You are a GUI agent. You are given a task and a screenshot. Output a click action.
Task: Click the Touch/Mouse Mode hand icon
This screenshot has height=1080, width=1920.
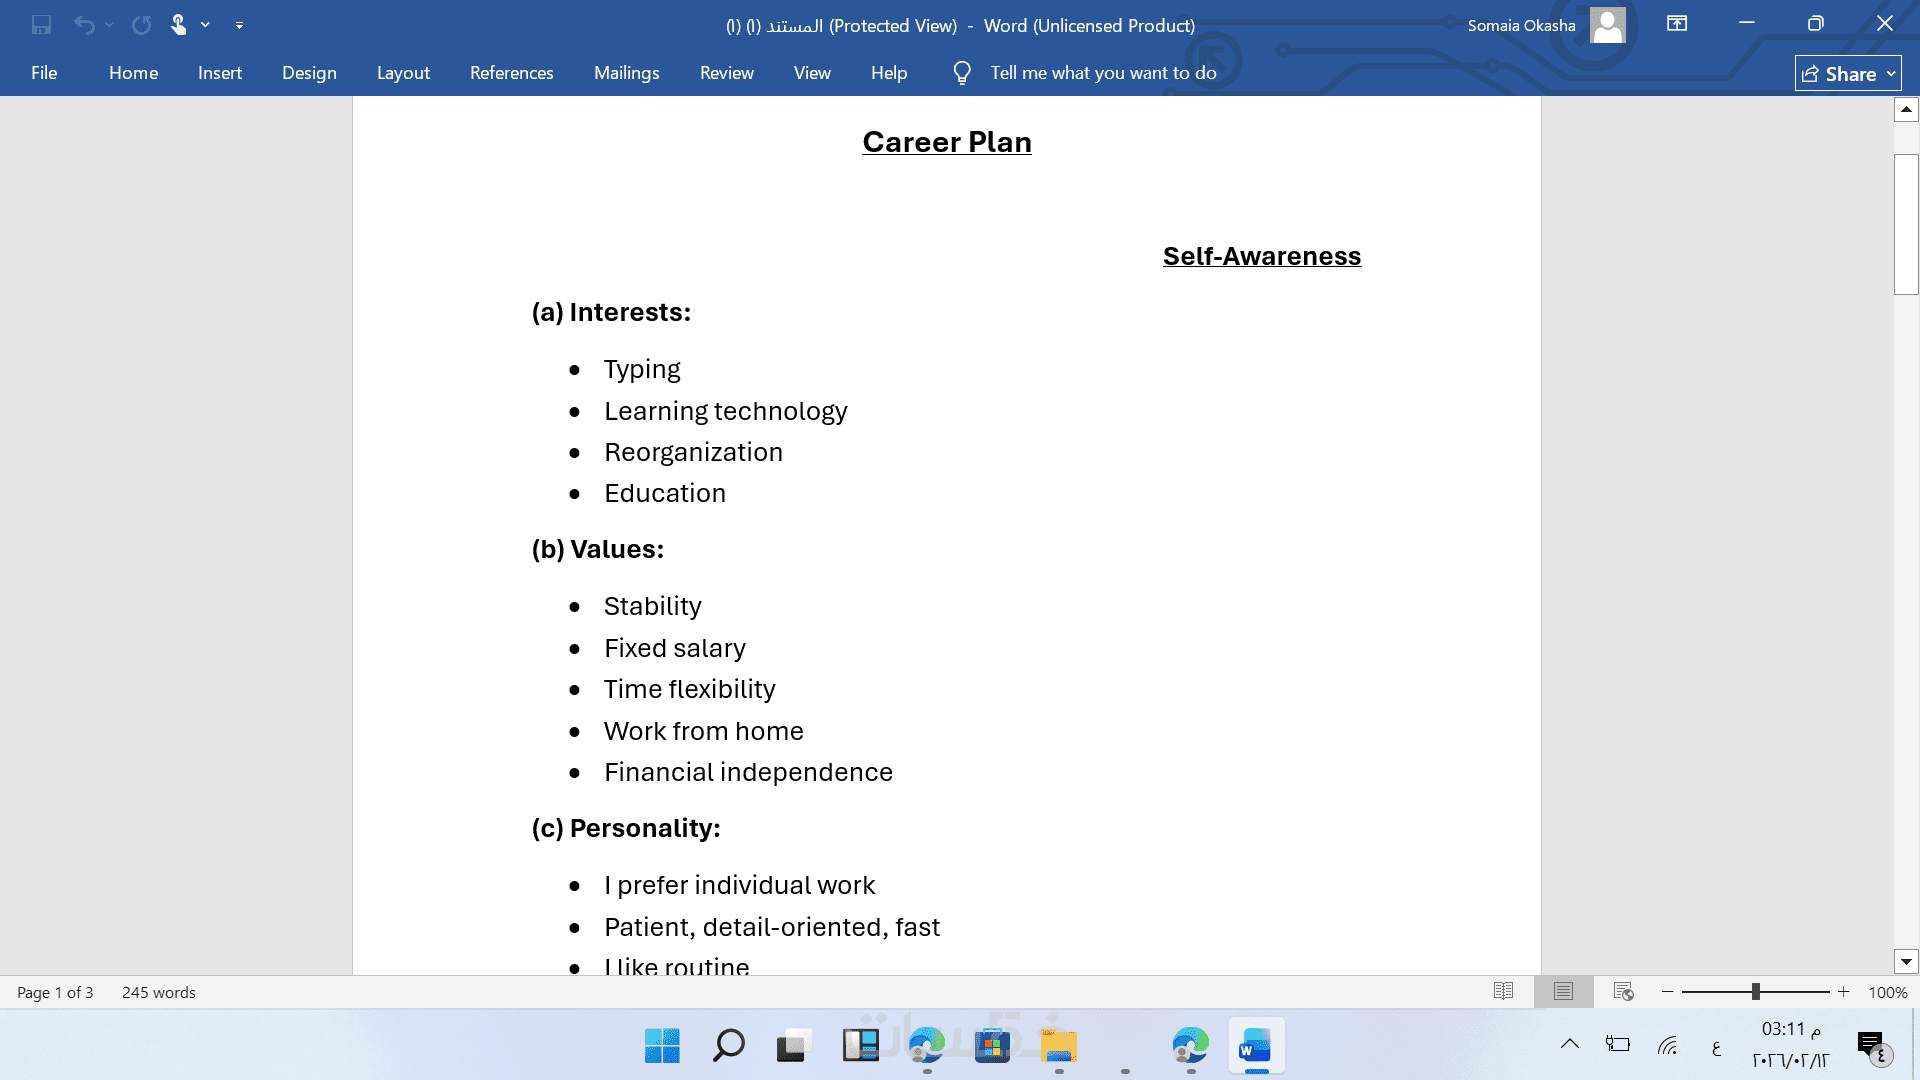[x=178, y=25]
